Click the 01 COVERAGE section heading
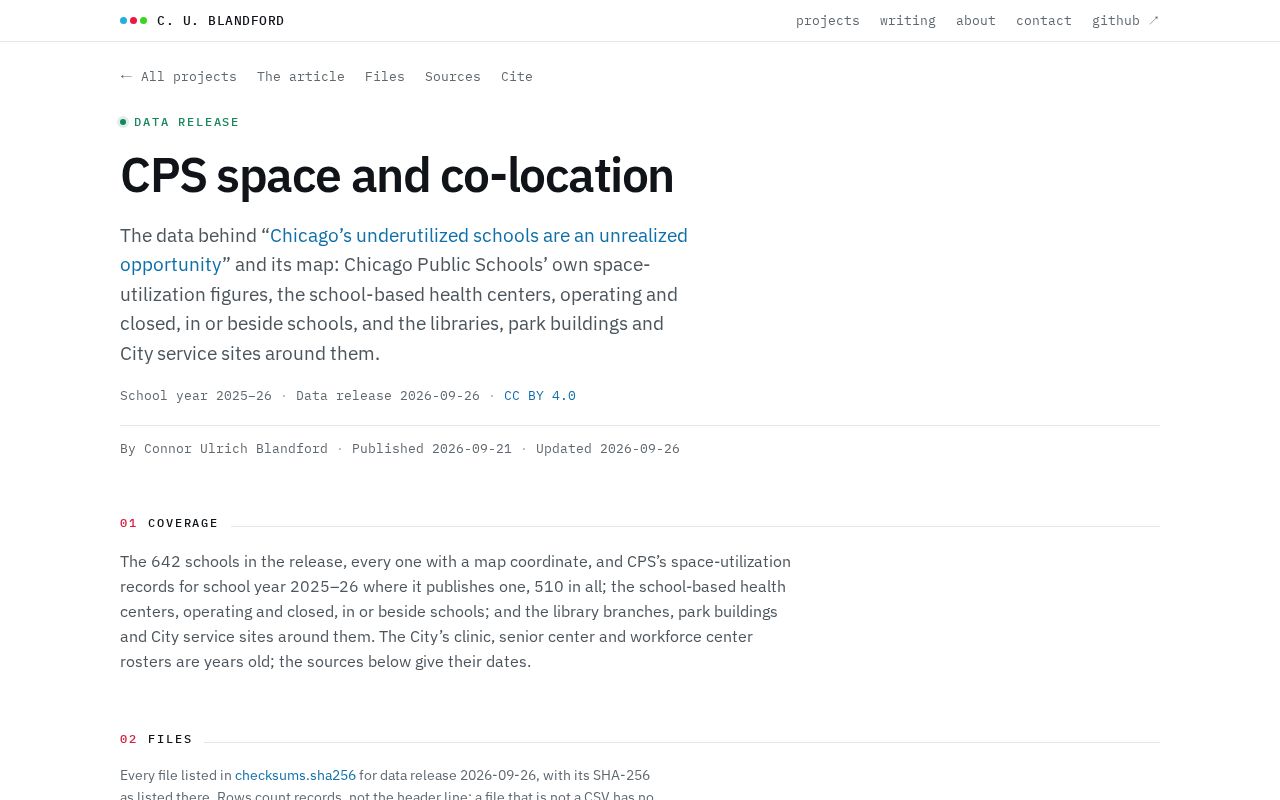The height and width of the screenshot is (800, 1280). click(x=169, y=523)
